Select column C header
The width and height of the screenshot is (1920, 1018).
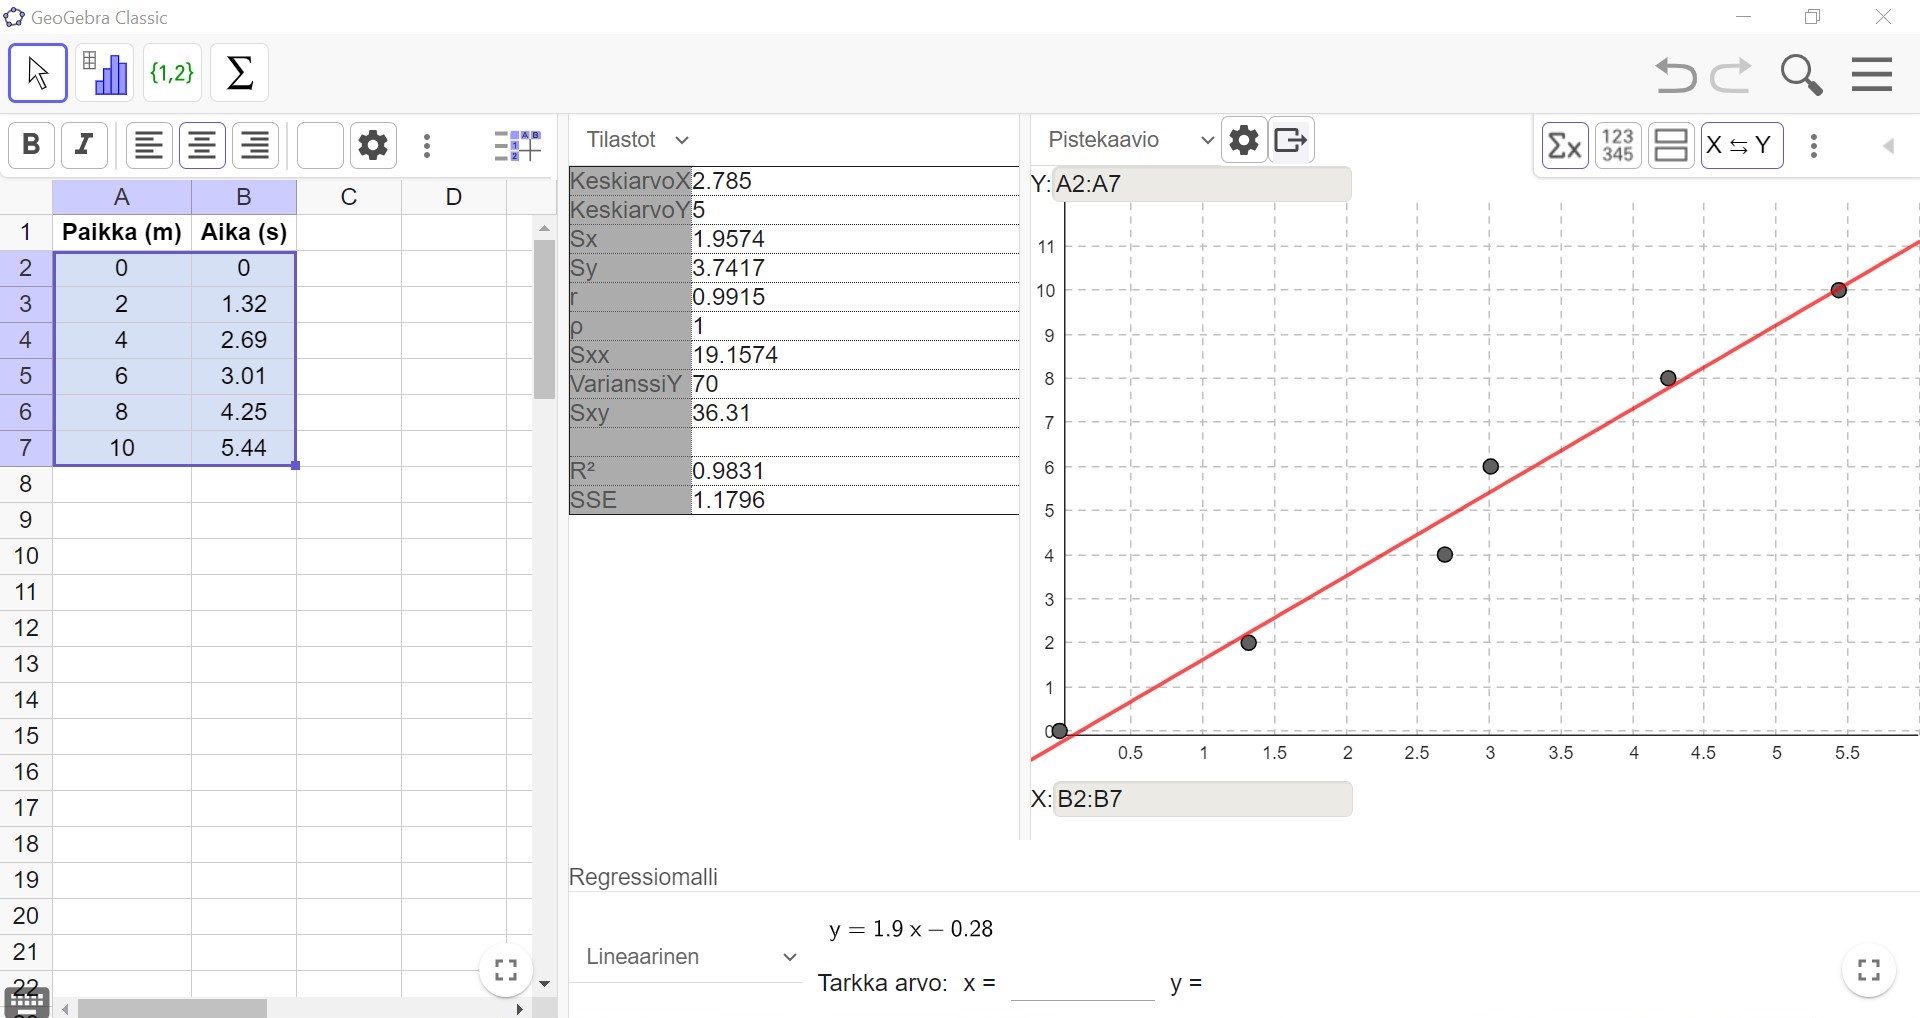[x=349, y=197]
